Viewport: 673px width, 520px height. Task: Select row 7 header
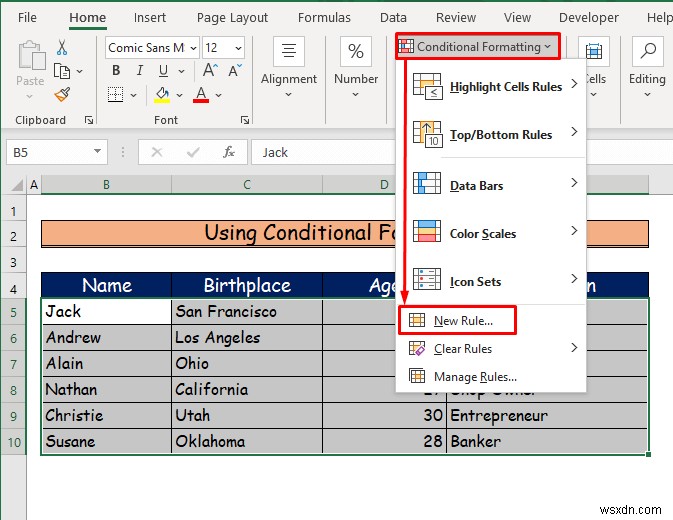(x=14, y=364)
